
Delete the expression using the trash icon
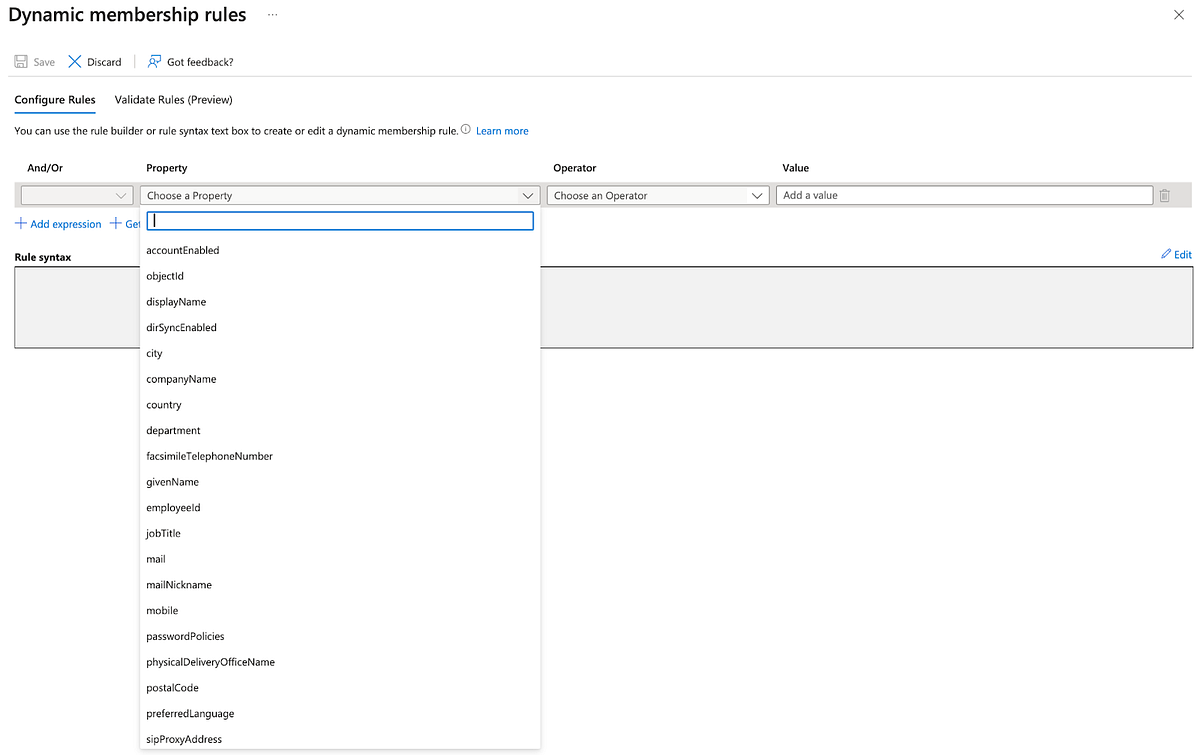(x=1164, y=195)
